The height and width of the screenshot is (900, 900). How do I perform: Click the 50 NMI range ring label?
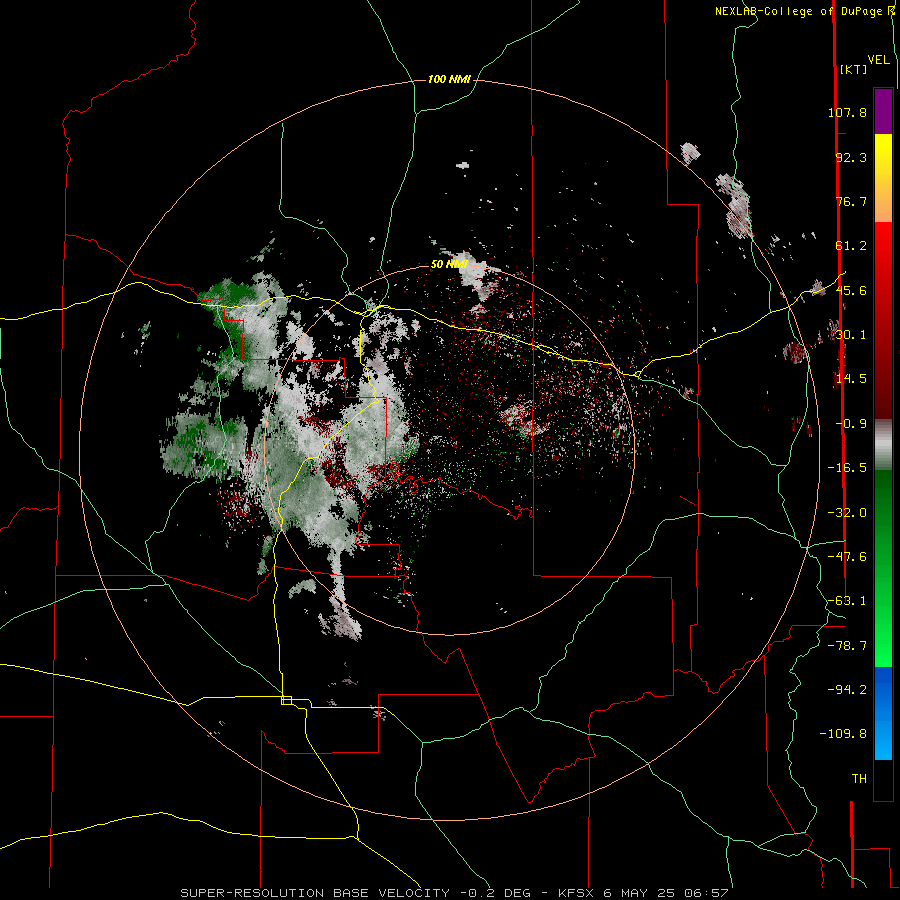coord(449,265)
